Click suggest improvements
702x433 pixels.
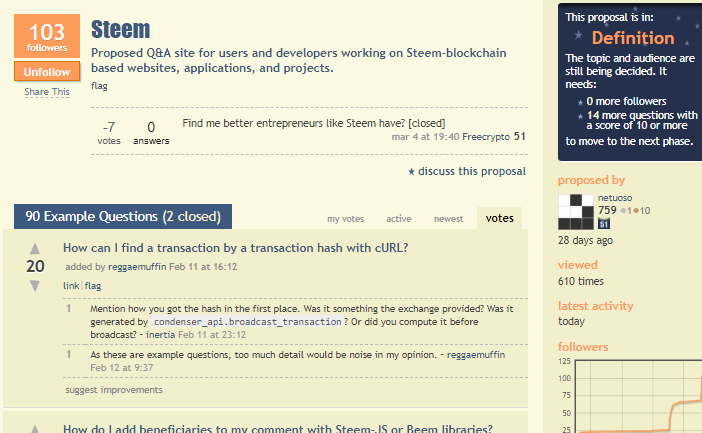114,390
